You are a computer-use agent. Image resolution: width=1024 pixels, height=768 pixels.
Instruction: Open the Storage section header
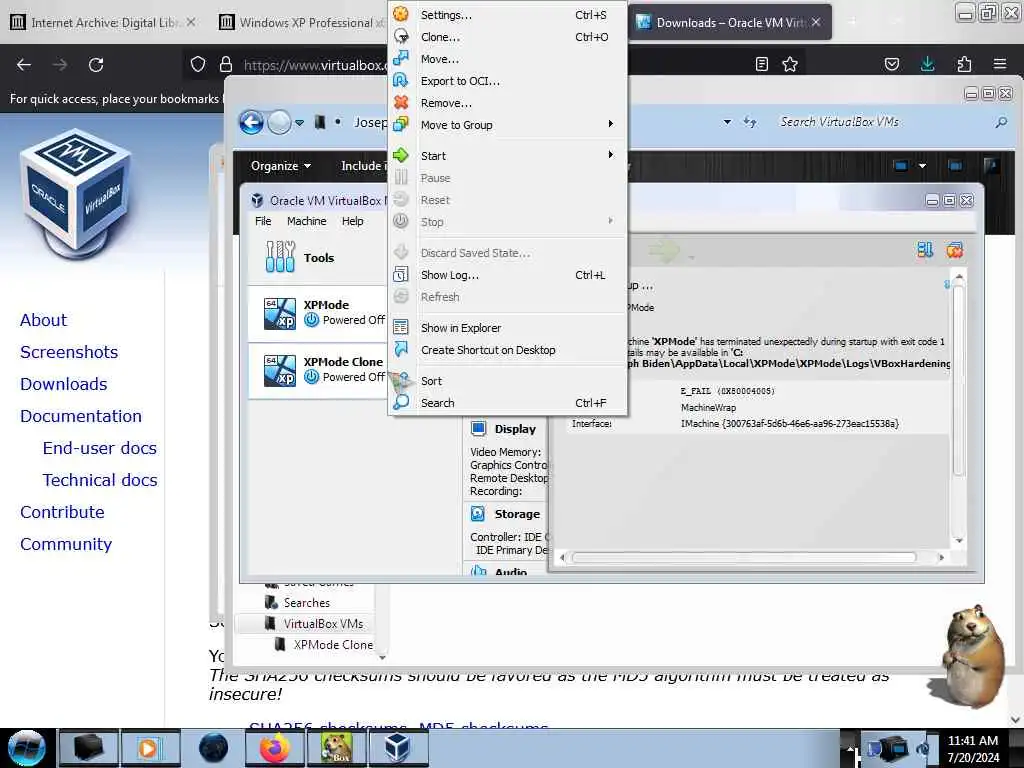517,514
